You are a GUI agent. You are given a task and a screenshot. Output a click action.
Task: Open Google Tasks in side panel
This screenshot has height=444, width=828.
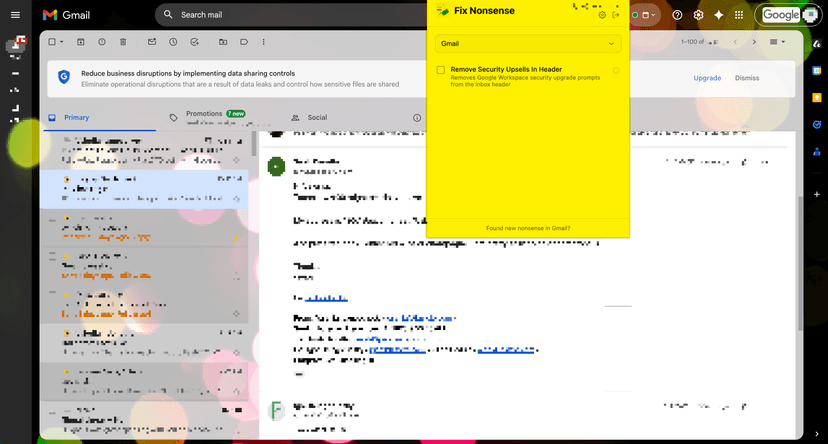tap(816, 125)
